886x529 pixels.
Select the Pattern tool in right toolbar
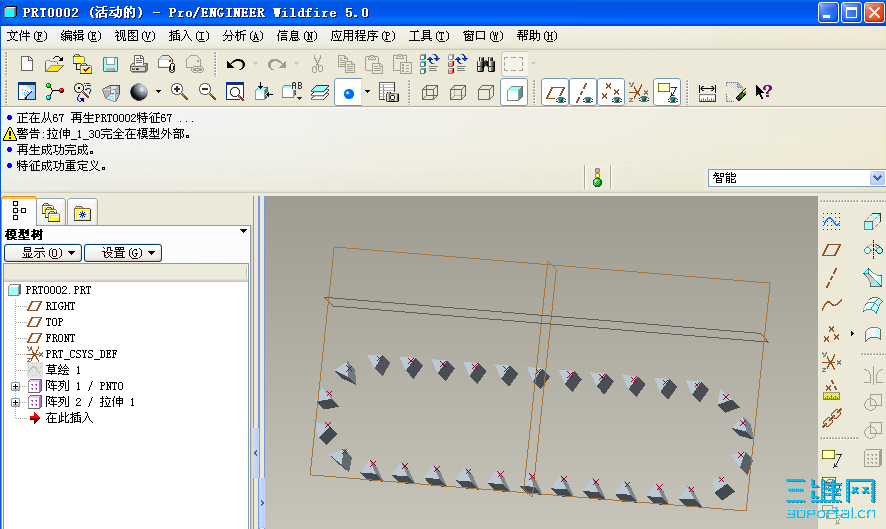pos(872,458)
